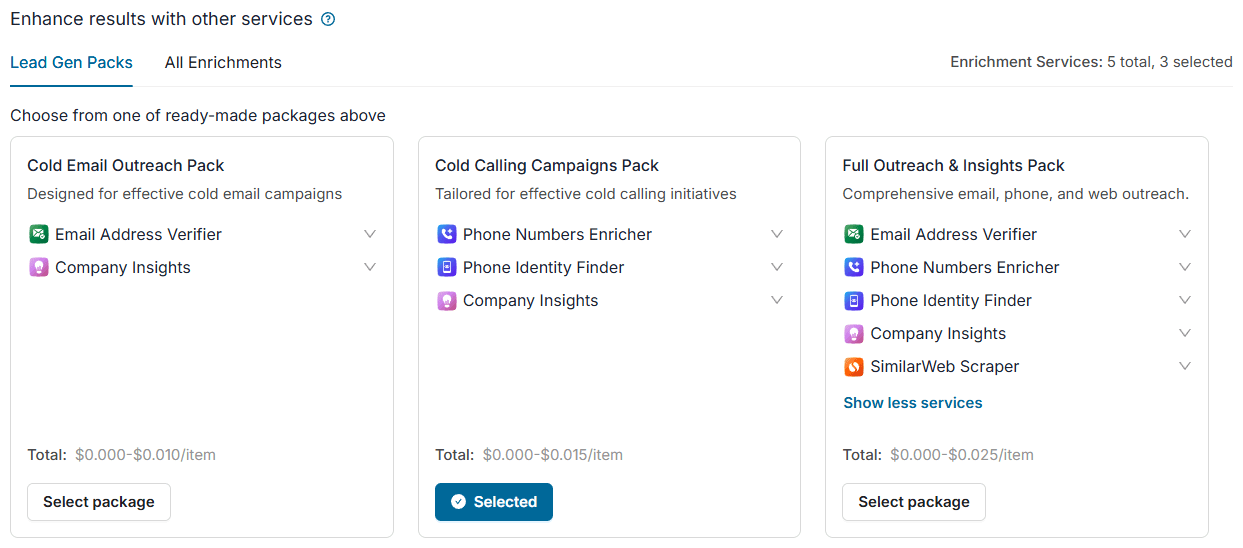Expand Phone Identity Finder chevron in Cold Calling pack
This screenshot has width=1243, height=548.
(777, 267)
